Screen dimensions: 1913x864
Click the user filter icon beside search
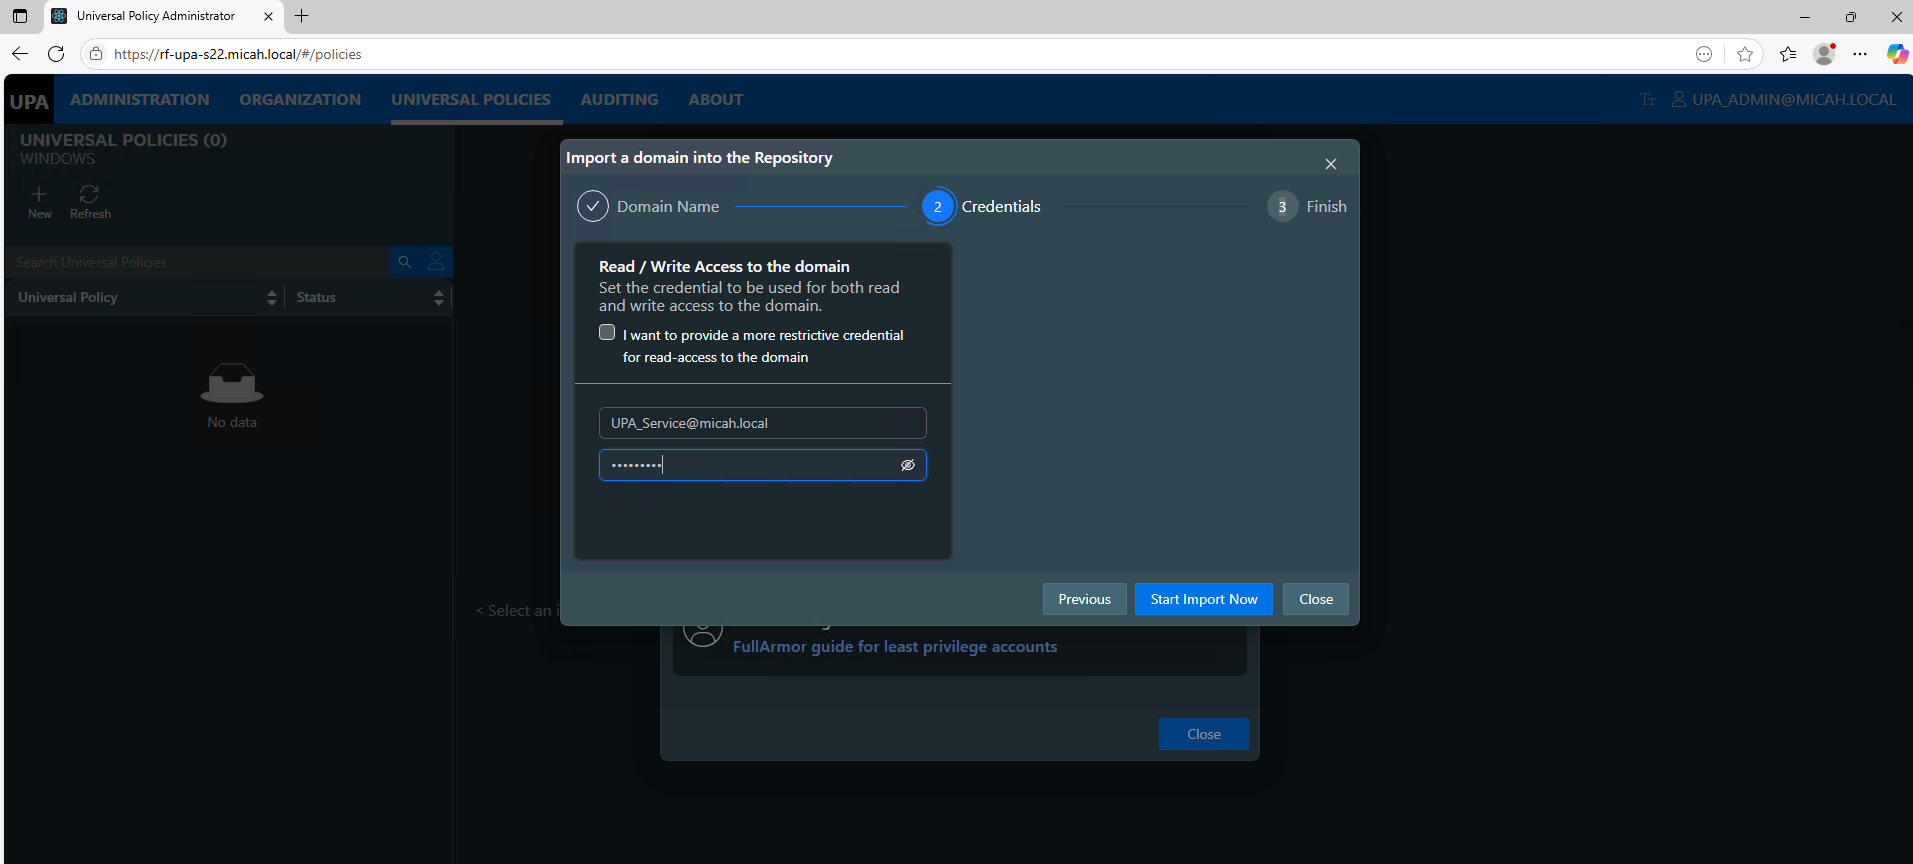point(436,262)
